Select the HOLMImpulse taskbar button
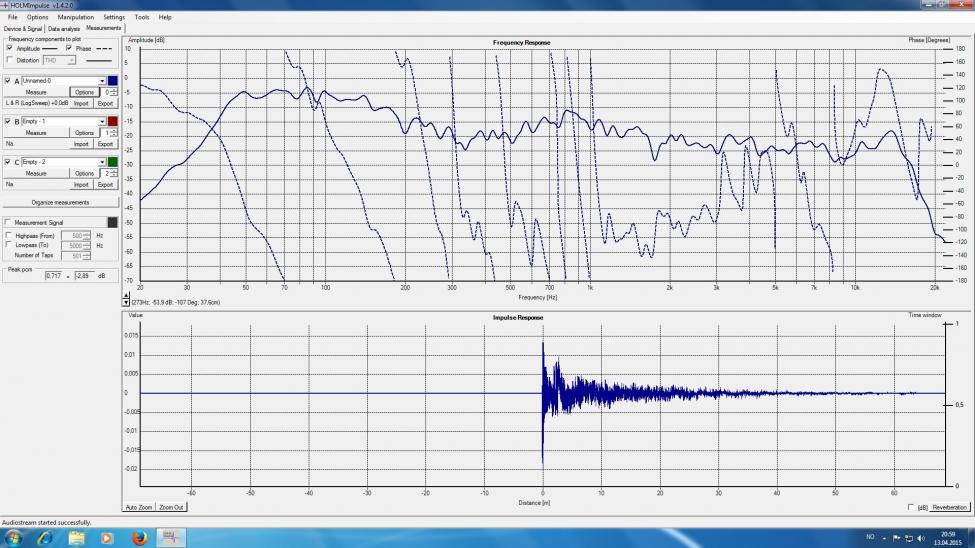This screenshot has height=548, width=975. pyautogui.click(x=170, y=538)
